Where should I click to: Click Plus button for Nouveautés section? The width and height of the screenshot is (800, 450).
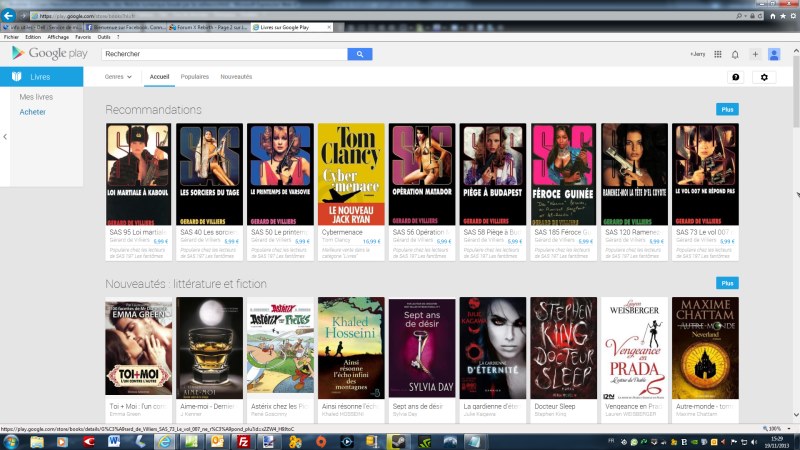(x=727, y=283)
